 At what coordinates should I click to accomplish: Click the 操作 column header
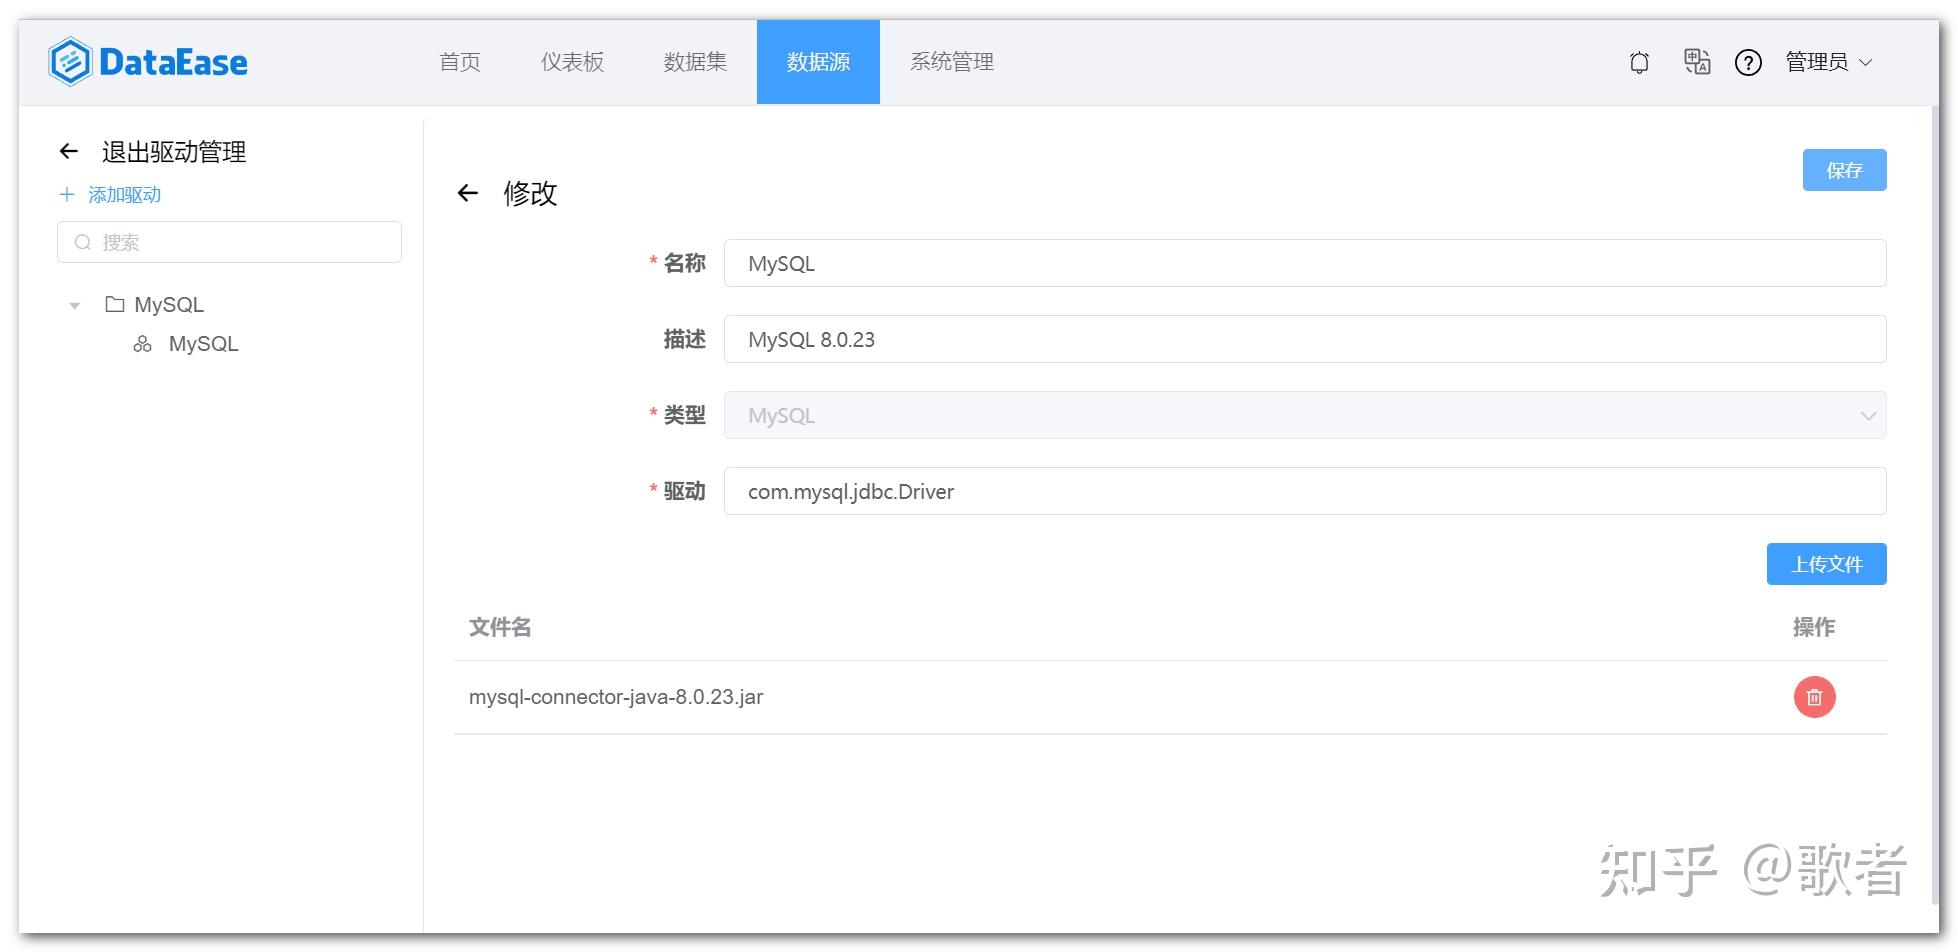tap(1813, 627)
